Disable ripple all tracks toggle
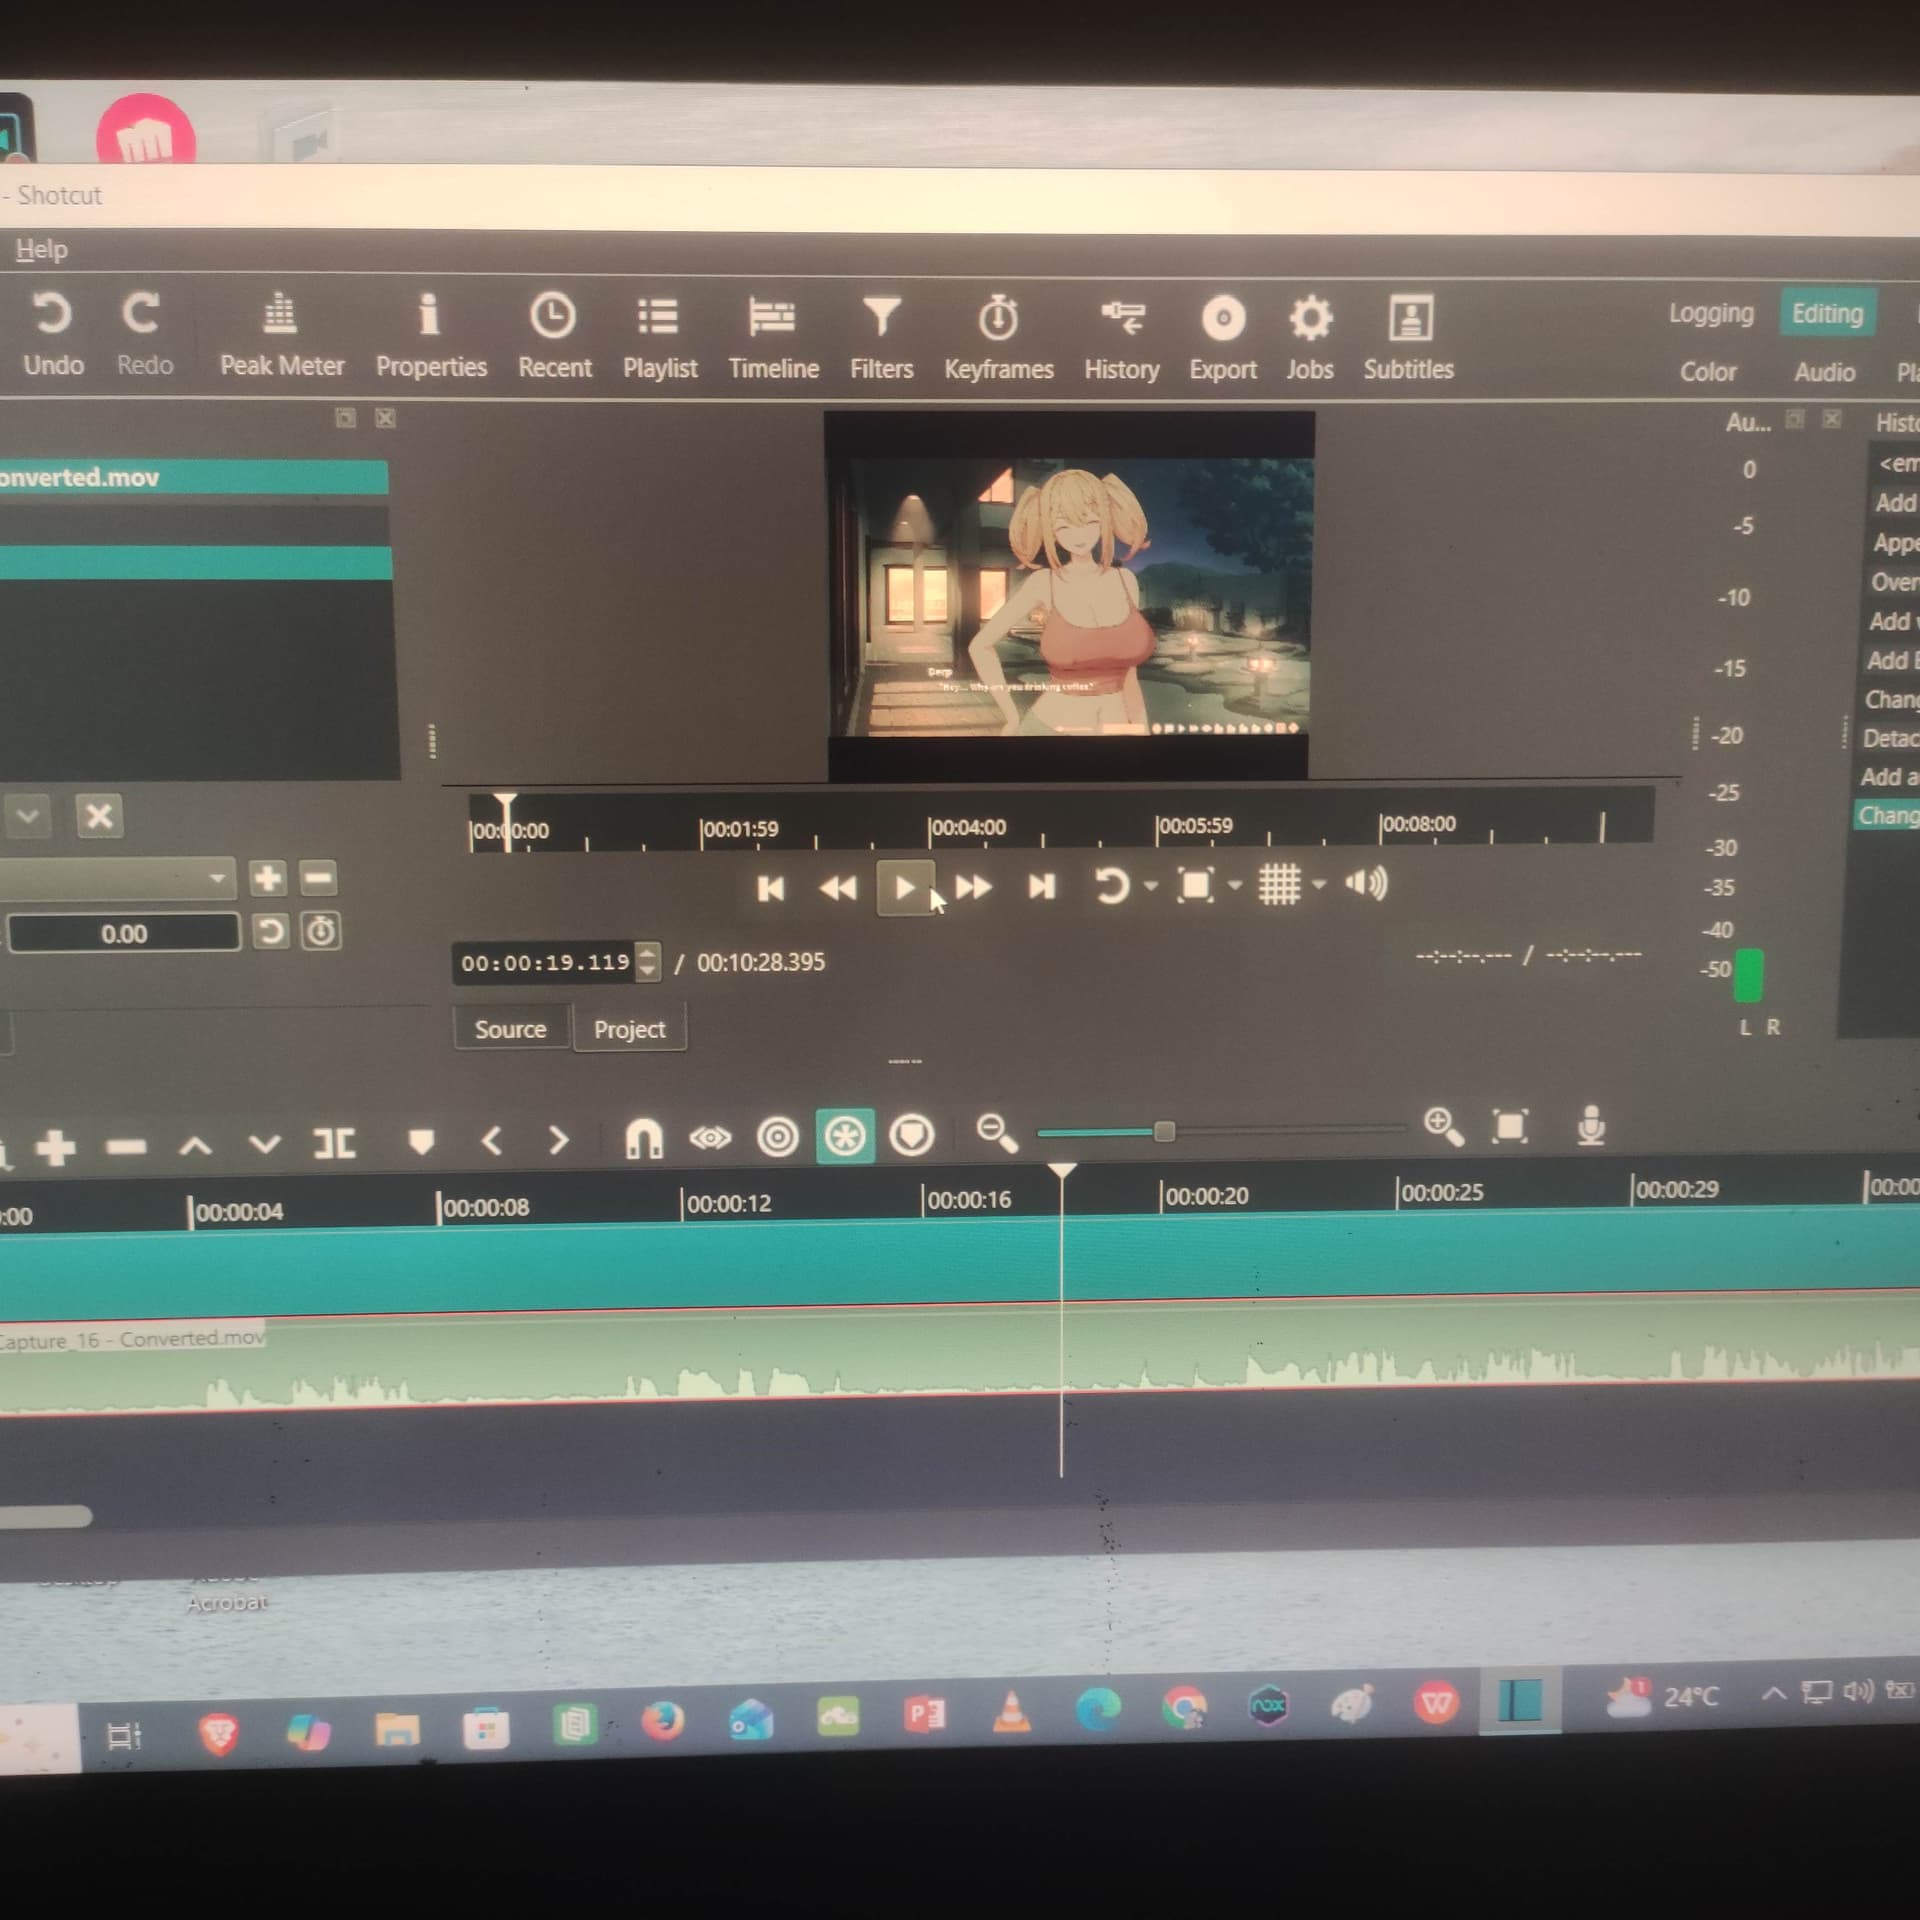Image resolution: width=1920 pixels, height=1920 pixels. click(845, 1136)
